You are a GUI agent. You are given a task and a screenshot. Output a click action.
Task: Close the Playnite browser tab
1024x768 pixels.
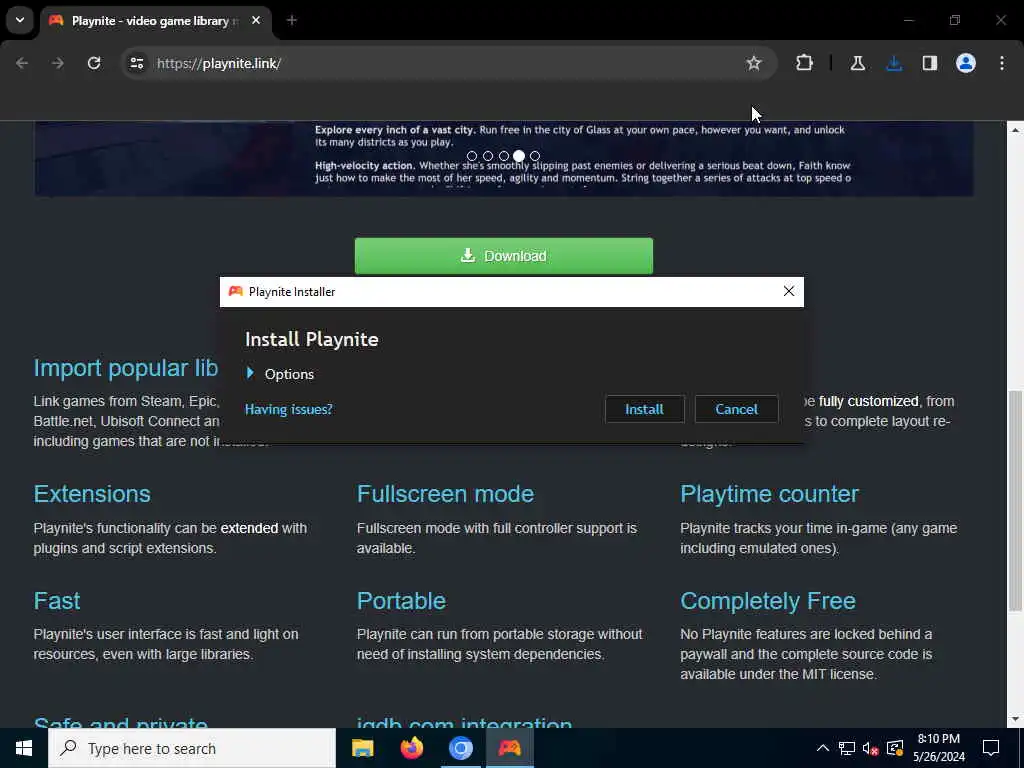point(256,21)
